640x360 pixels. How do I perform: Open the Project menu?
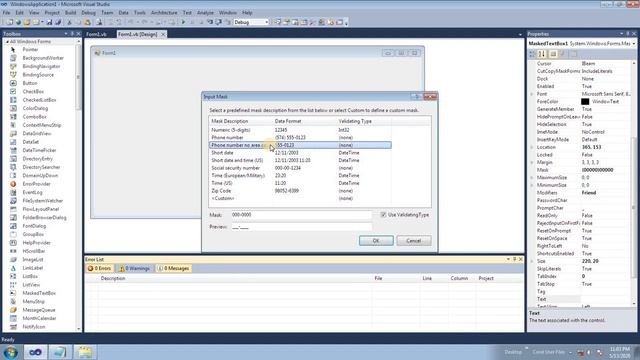pos(52,13)
